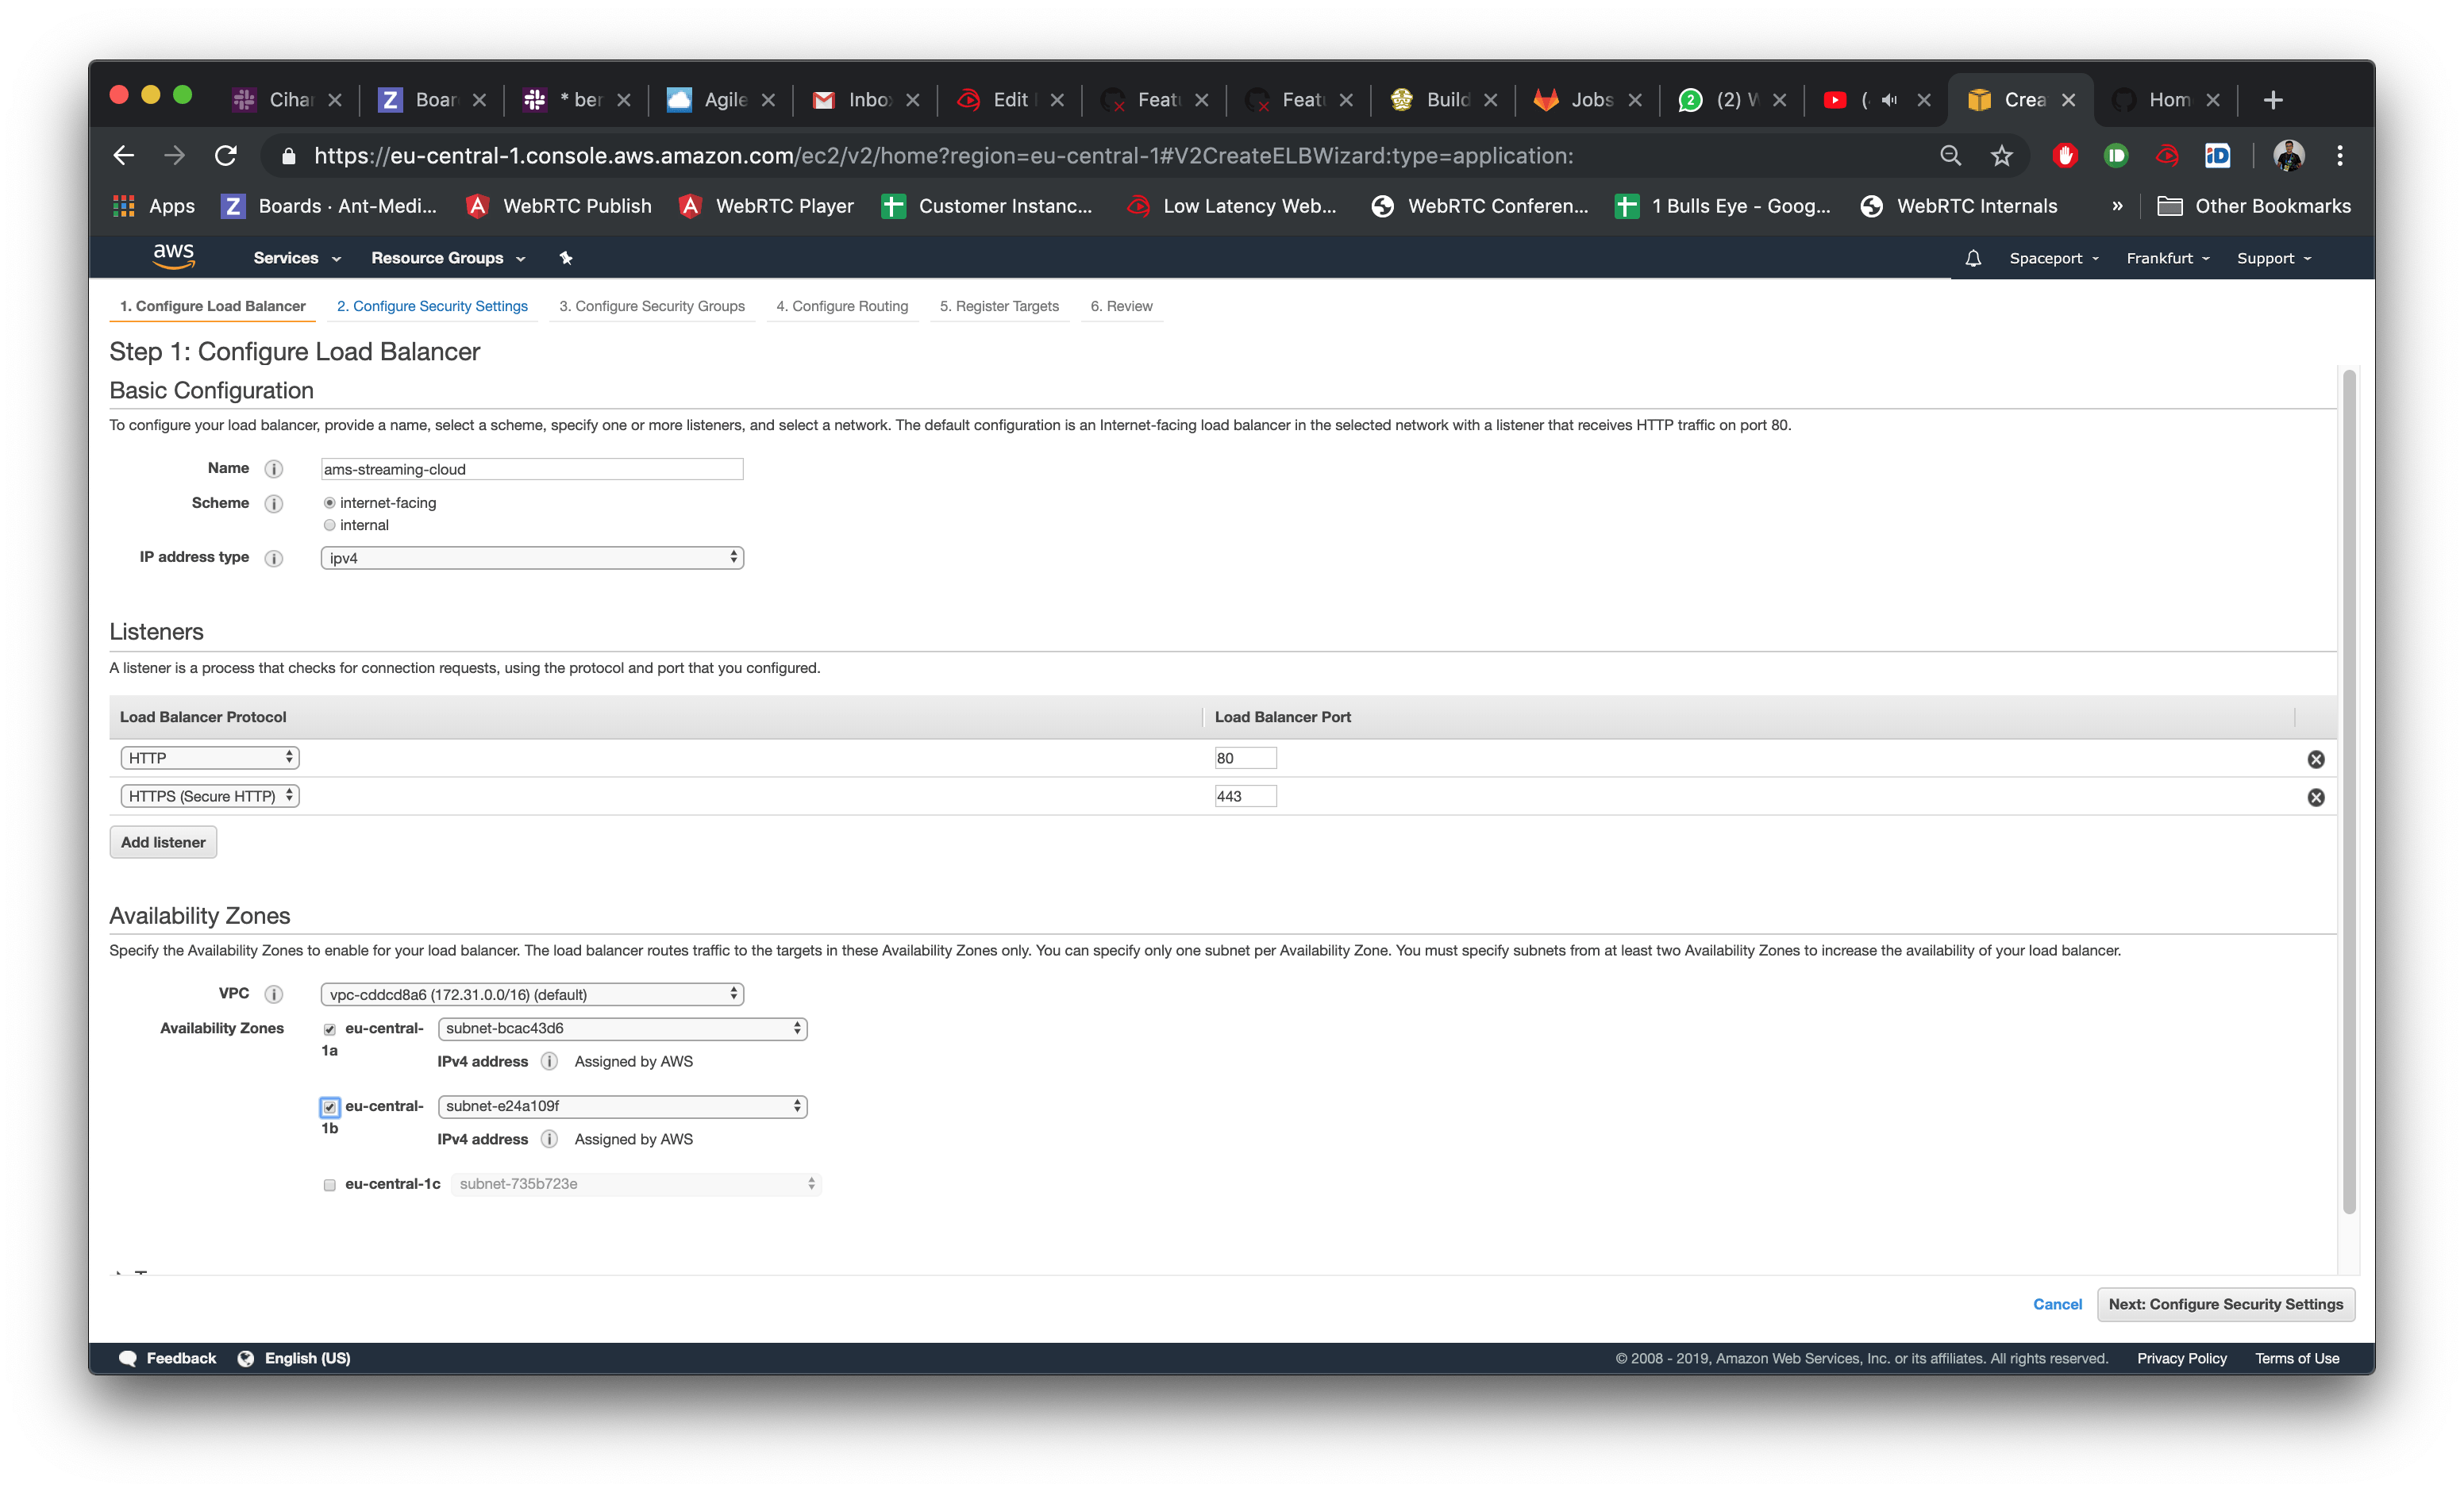The image size is (2464, 1492).
Task: Open the Frankfurt region selector
Action: [2167, 258]
